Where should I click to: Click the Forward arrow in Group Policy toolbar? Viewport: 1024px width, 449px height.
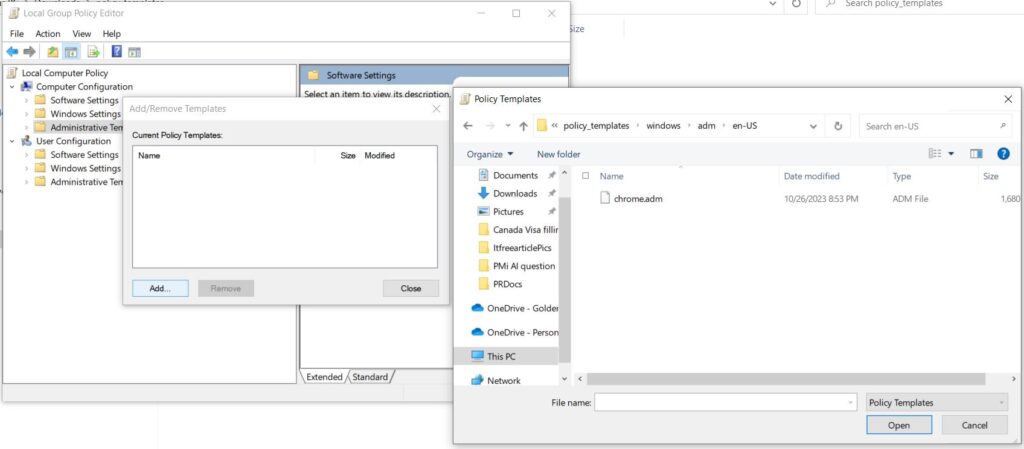[29, 52]
